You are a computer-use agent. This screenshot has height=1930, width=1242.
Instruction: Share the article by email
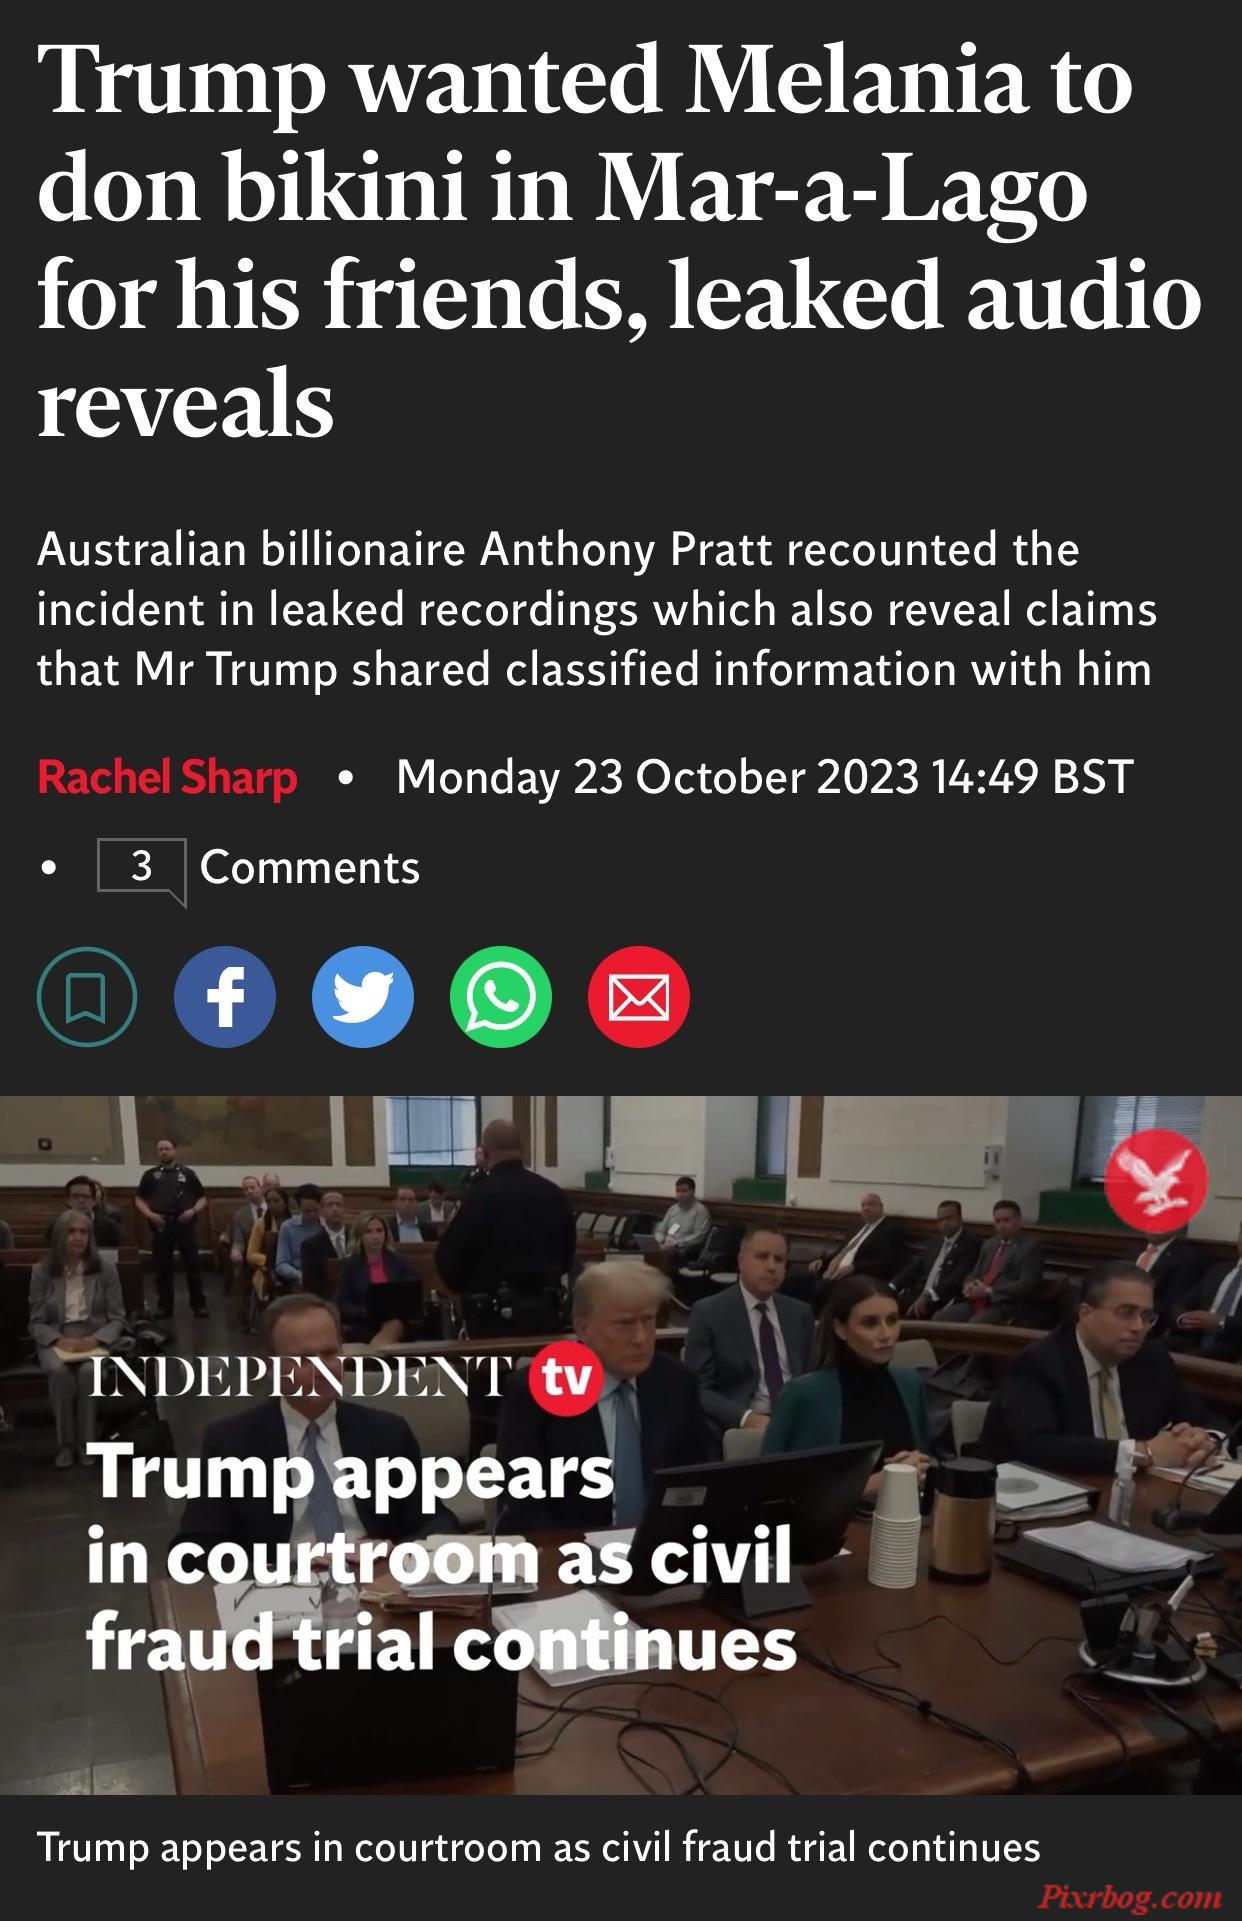point(639,997)
